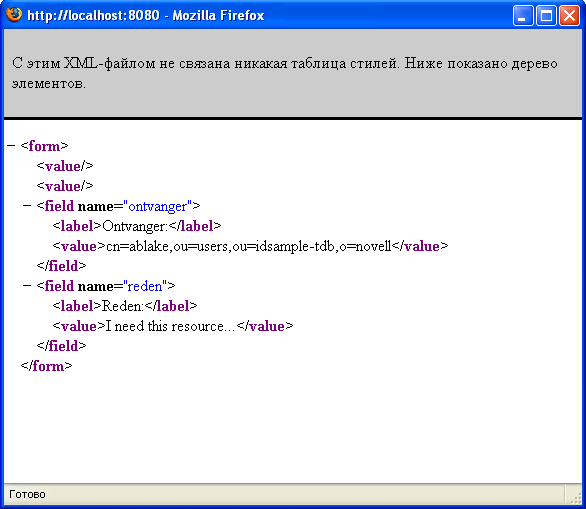586x509 pixels.
Task: Click the Reden: label element
Action: pos(125,306)
